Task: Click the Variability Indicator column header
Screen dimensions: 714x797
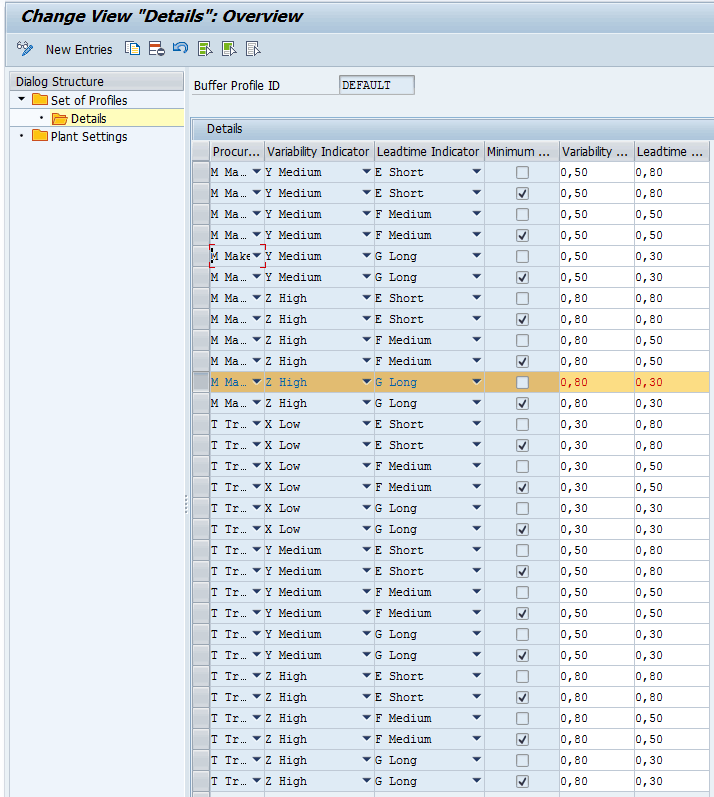Action: click(x=318, y=152)
